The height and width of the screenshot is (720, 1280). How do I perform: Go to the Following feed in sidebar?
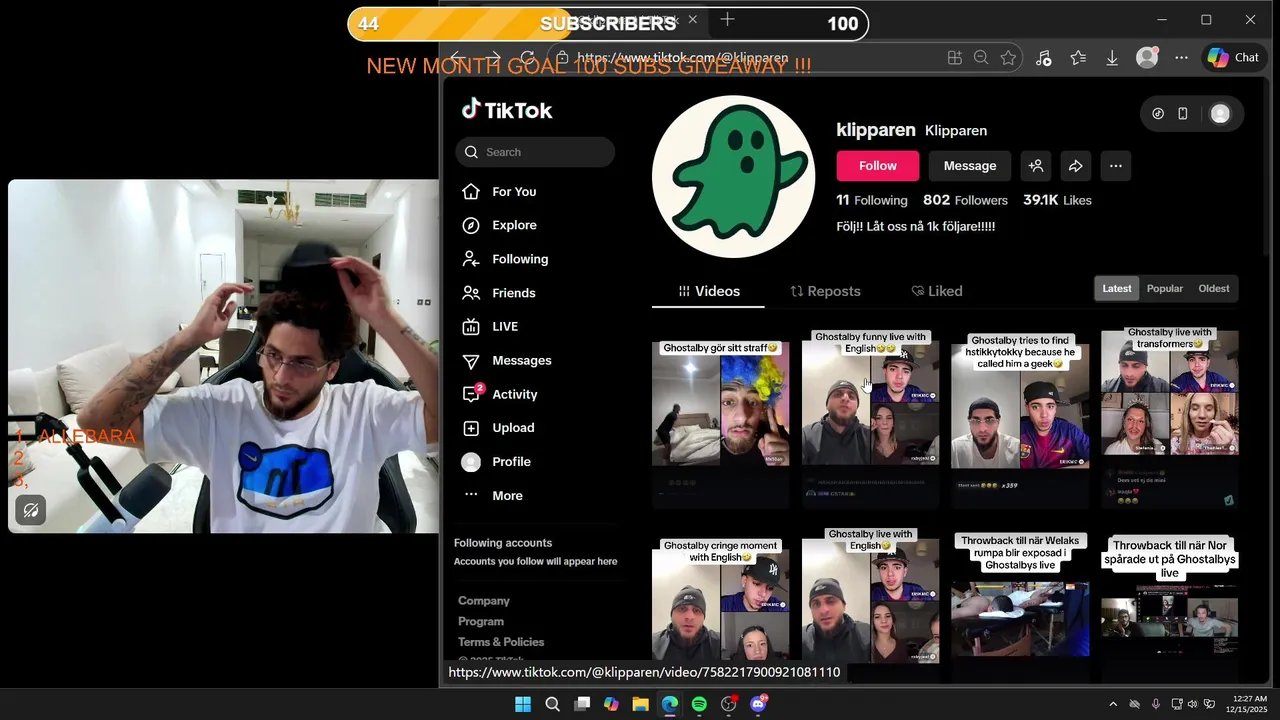505,259
